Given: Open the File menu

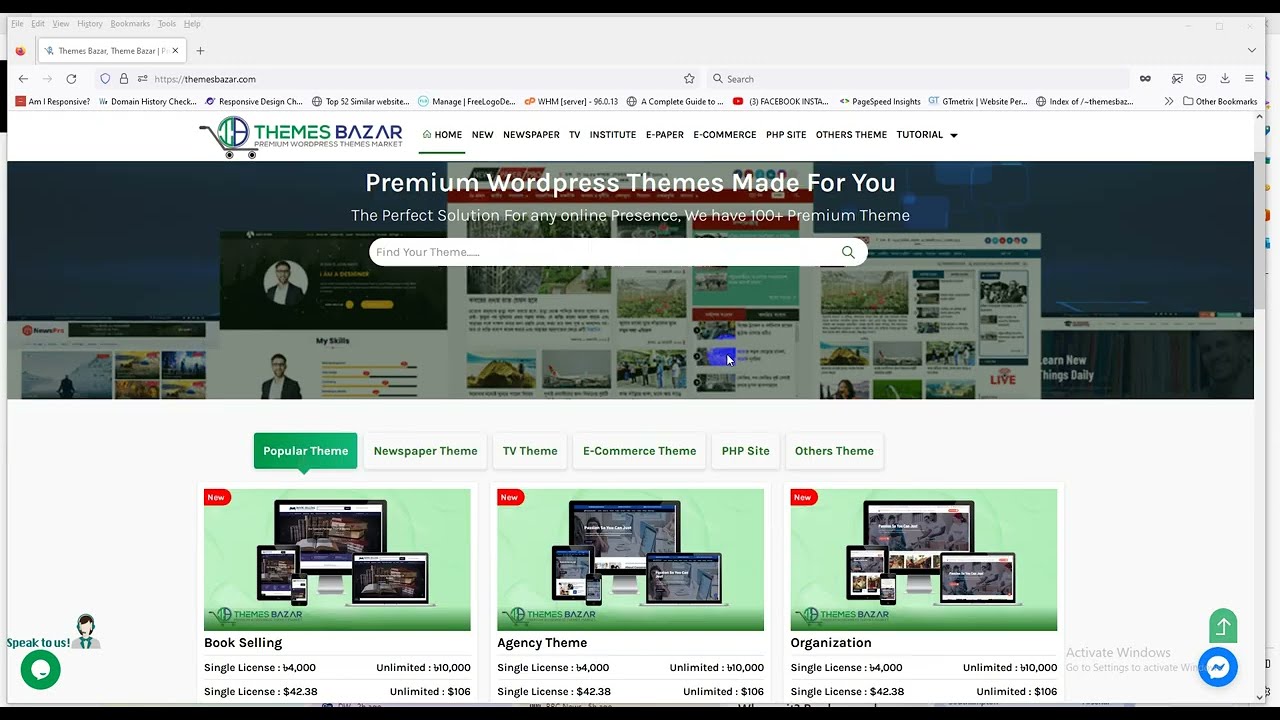Looking at the screenshot, I should click(17, 23).
